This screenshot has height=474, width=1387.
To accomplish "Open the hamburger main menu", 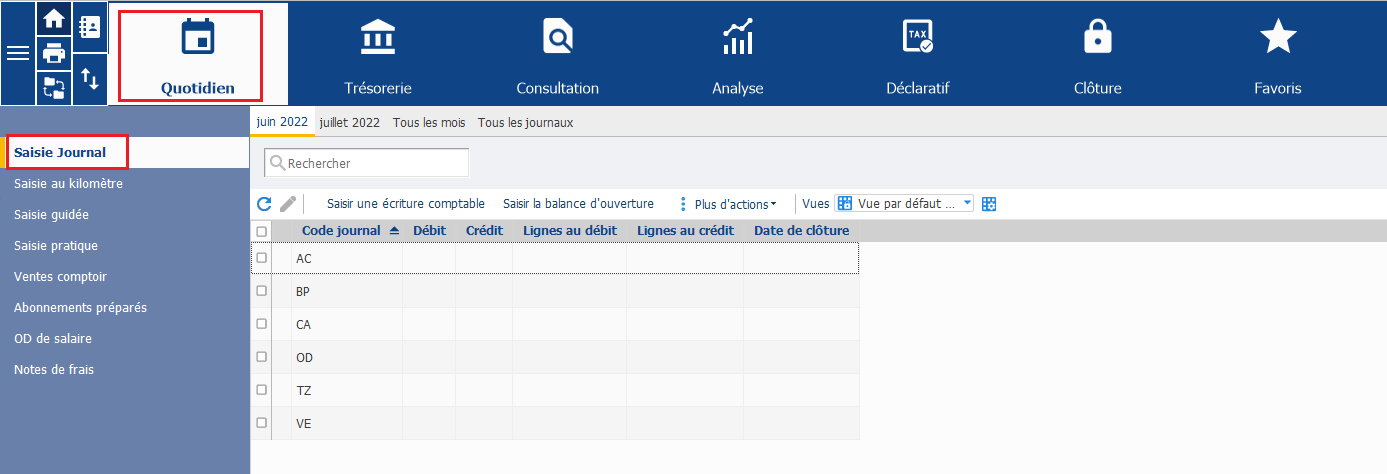I will [18, 53].
